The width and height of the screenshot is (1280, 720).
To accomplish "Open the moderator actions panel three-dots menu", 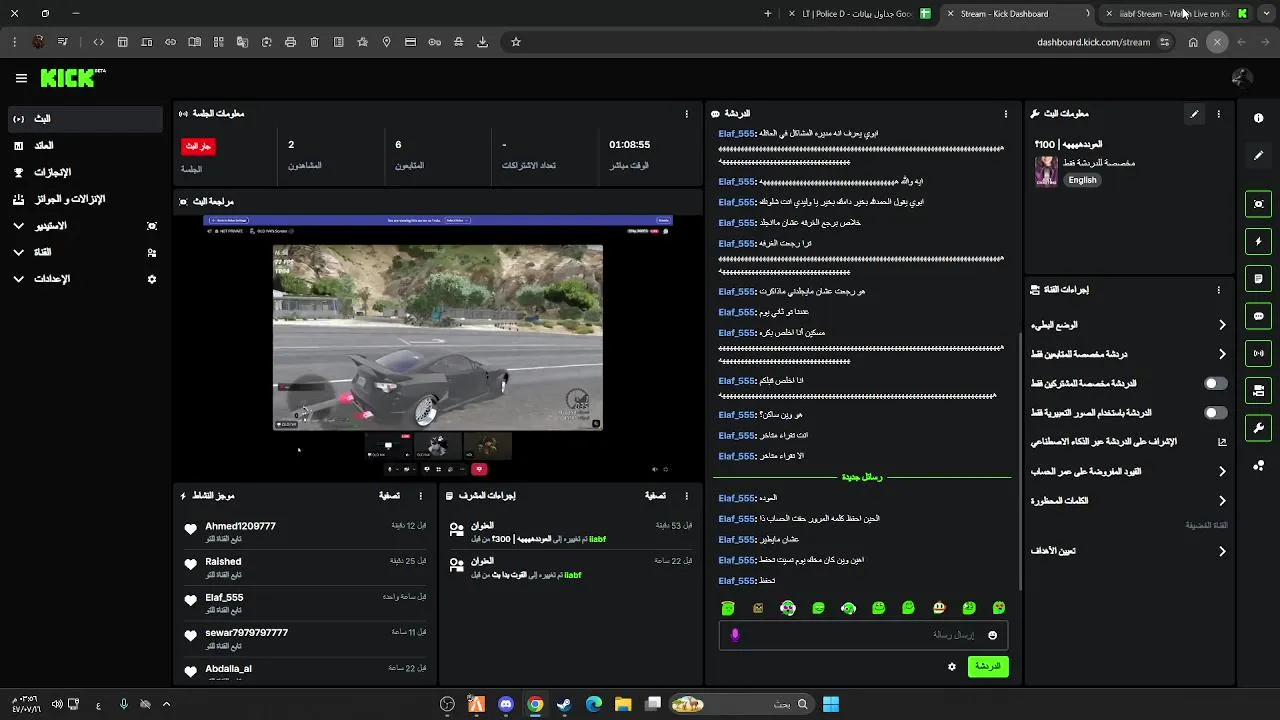I will 686,495.
